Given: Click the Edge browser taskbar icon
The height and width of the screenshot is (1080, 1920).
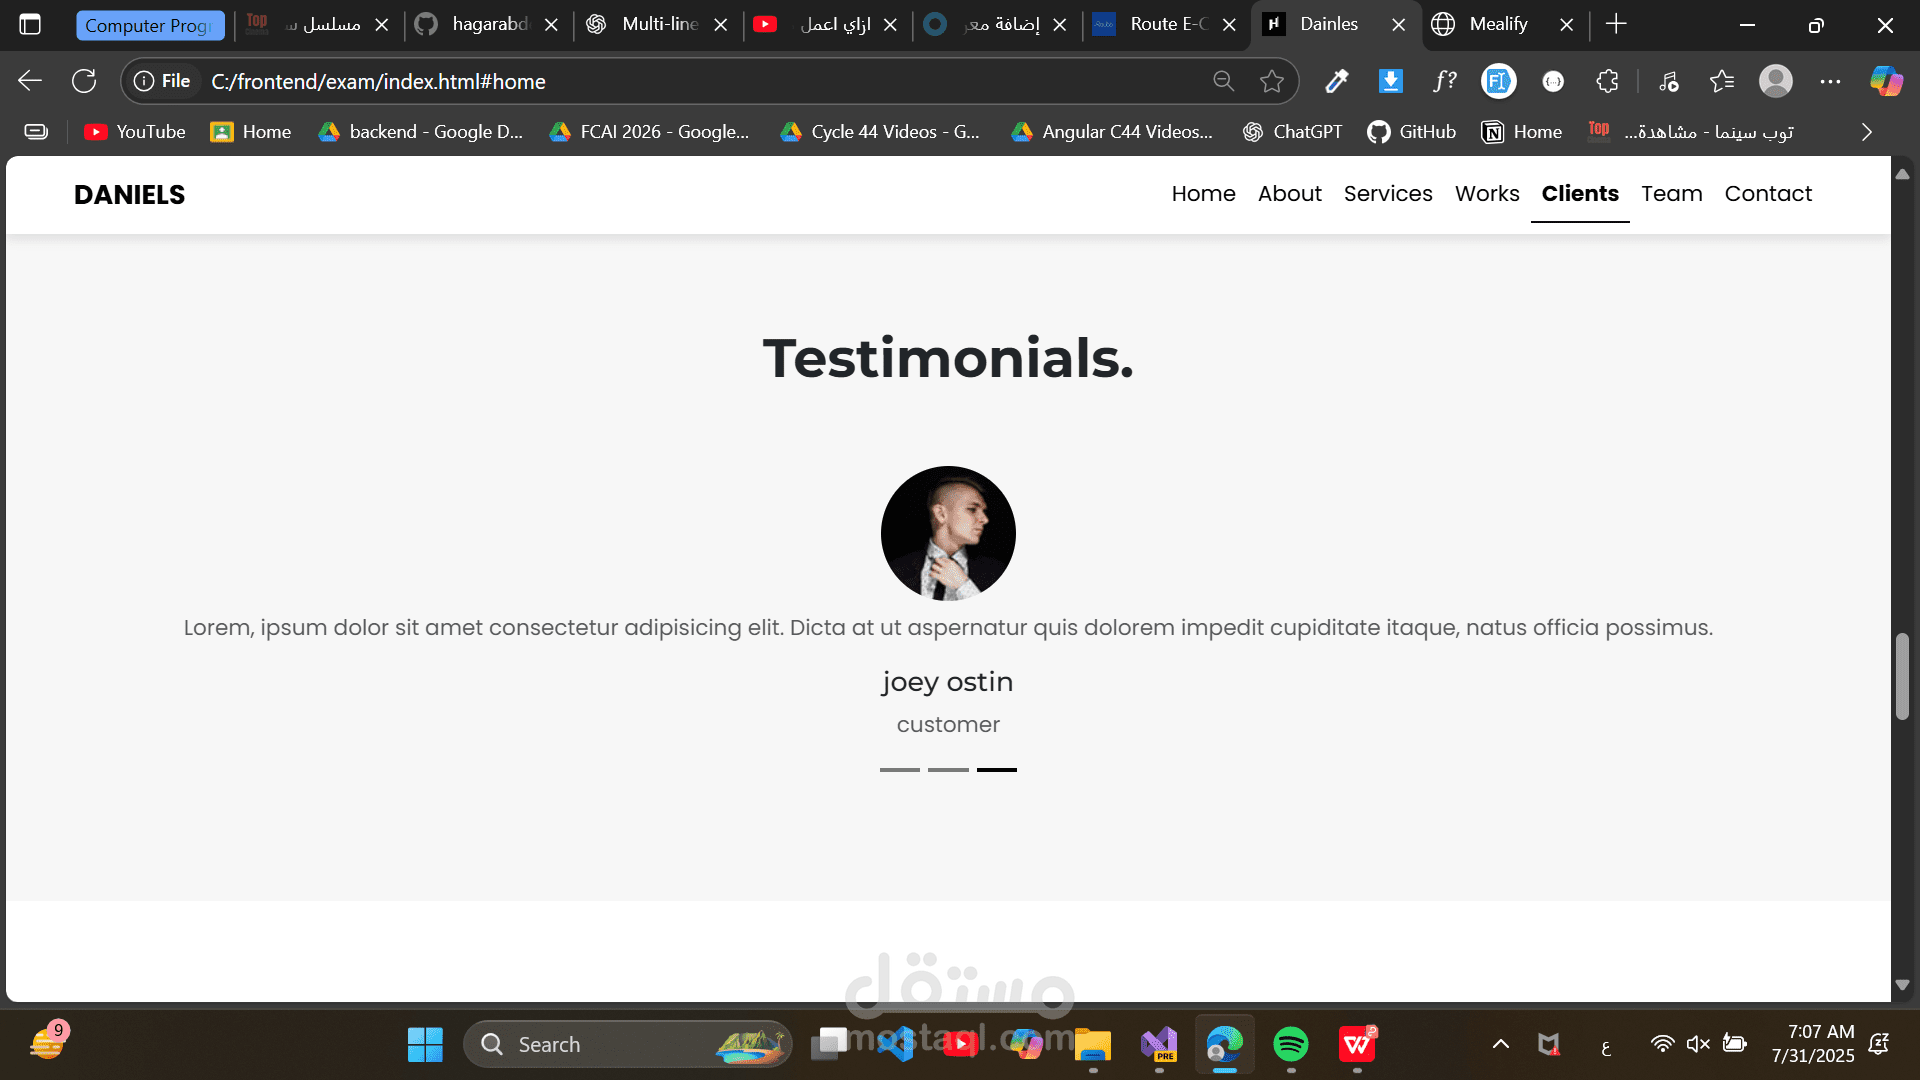Looking at the screenshot, I should click(x=1225, y=1044).
